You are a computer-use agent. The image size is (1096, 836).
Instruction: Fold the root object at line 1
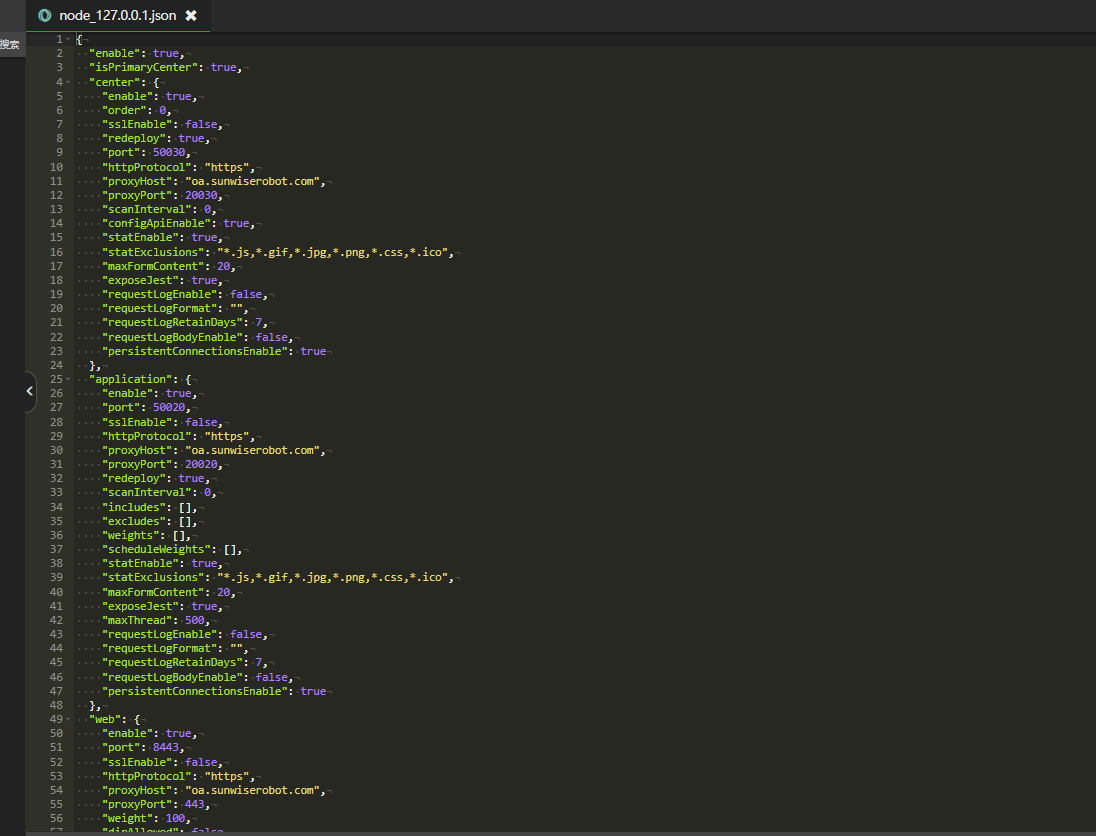[x=67, y=39]
